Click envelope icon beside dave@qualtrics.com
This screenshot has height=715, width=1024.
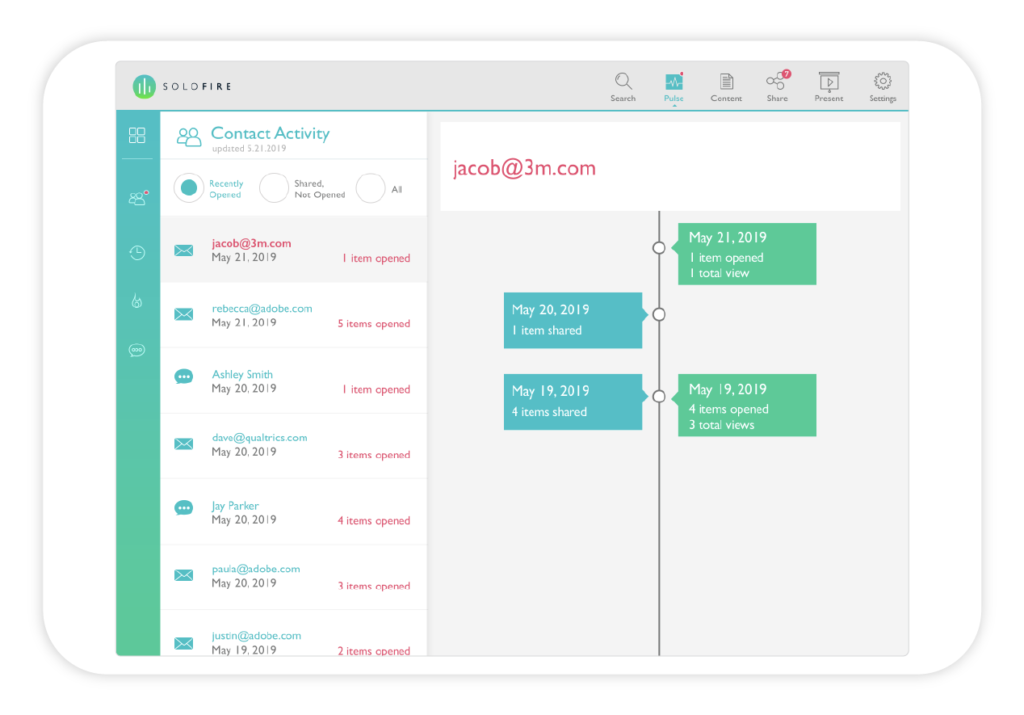pyautogui.click(x=184, y=444)
